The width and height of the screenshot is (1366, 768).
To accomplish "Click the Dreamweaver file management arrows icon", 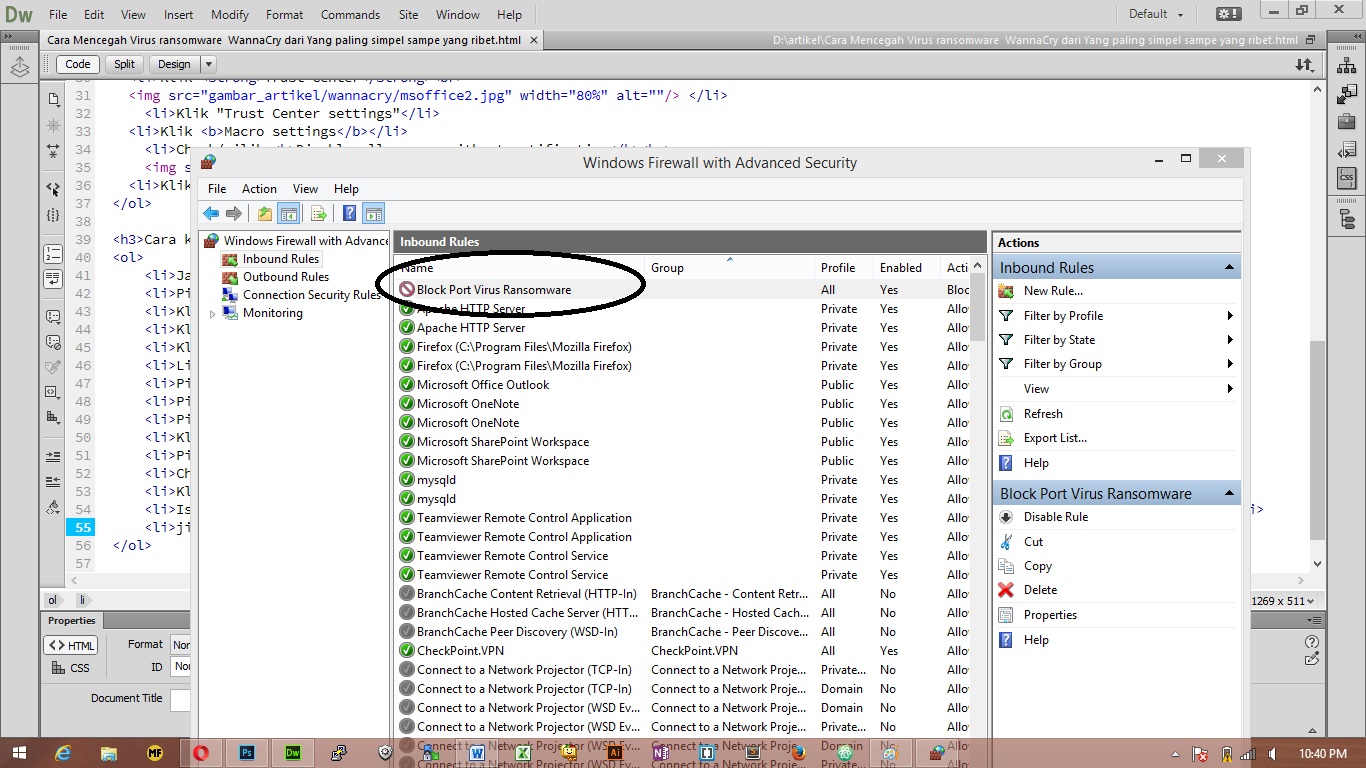I will 1304,64.
